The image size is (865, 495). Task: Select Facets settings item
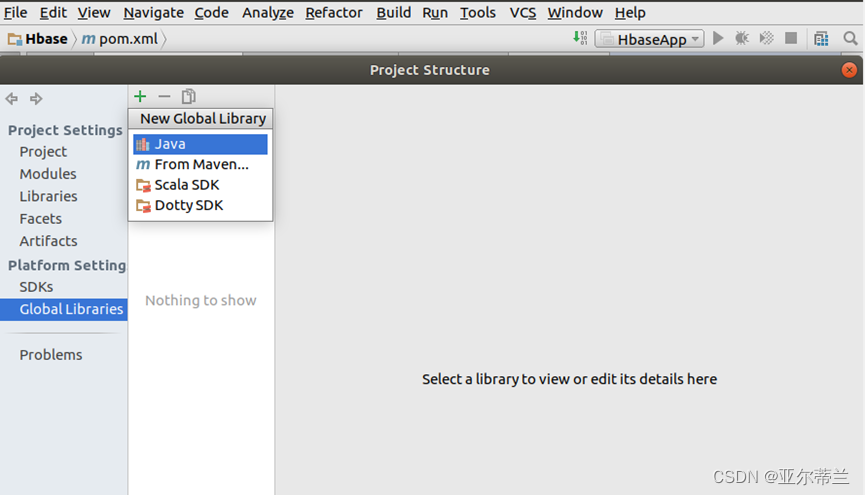(41, 219)
